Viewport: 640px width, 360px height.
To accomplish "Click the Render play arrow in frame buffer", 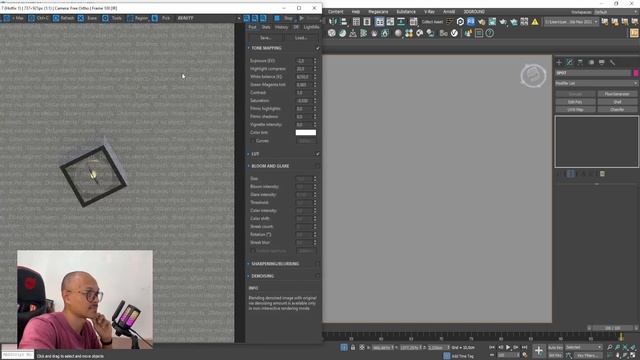I will [x=302, y=18].
